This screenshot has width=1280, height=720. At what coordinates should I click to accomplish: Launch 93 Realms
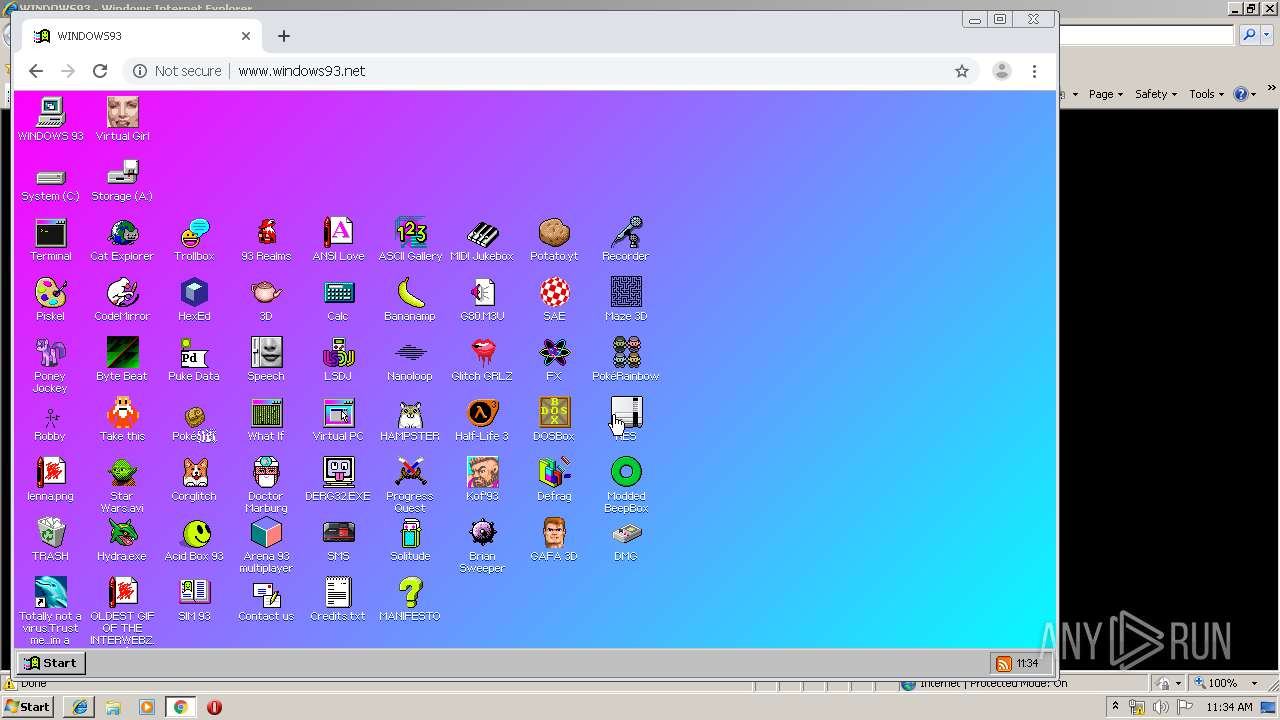click(266, 240)
